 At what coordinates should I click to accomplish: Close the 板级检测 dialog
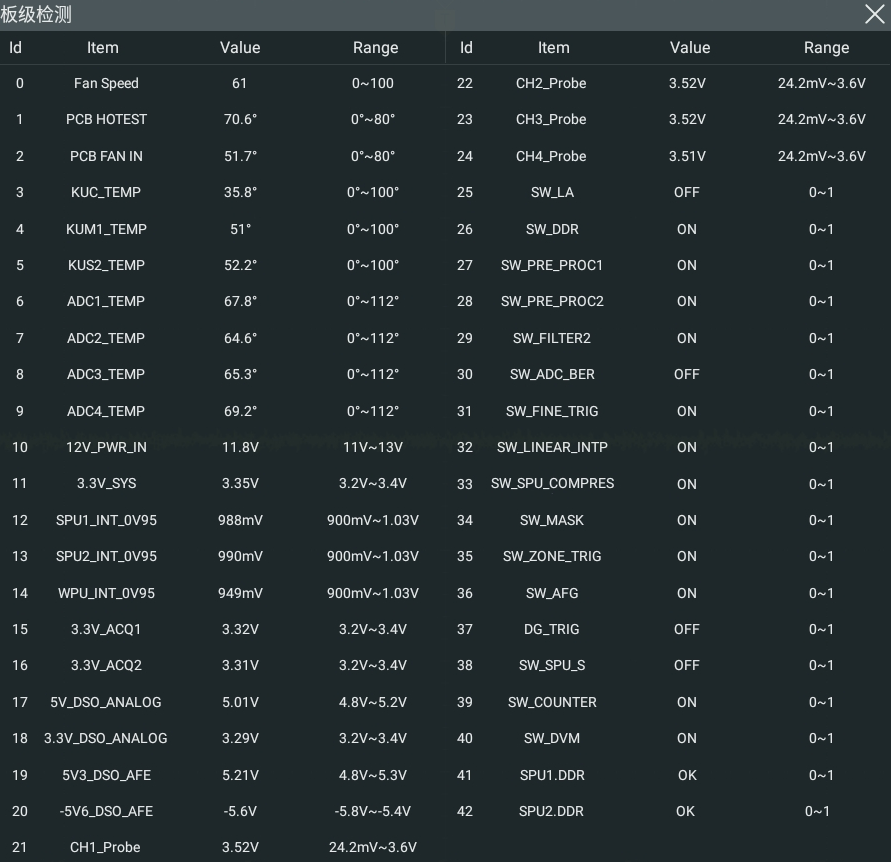[x=875, y=14]
